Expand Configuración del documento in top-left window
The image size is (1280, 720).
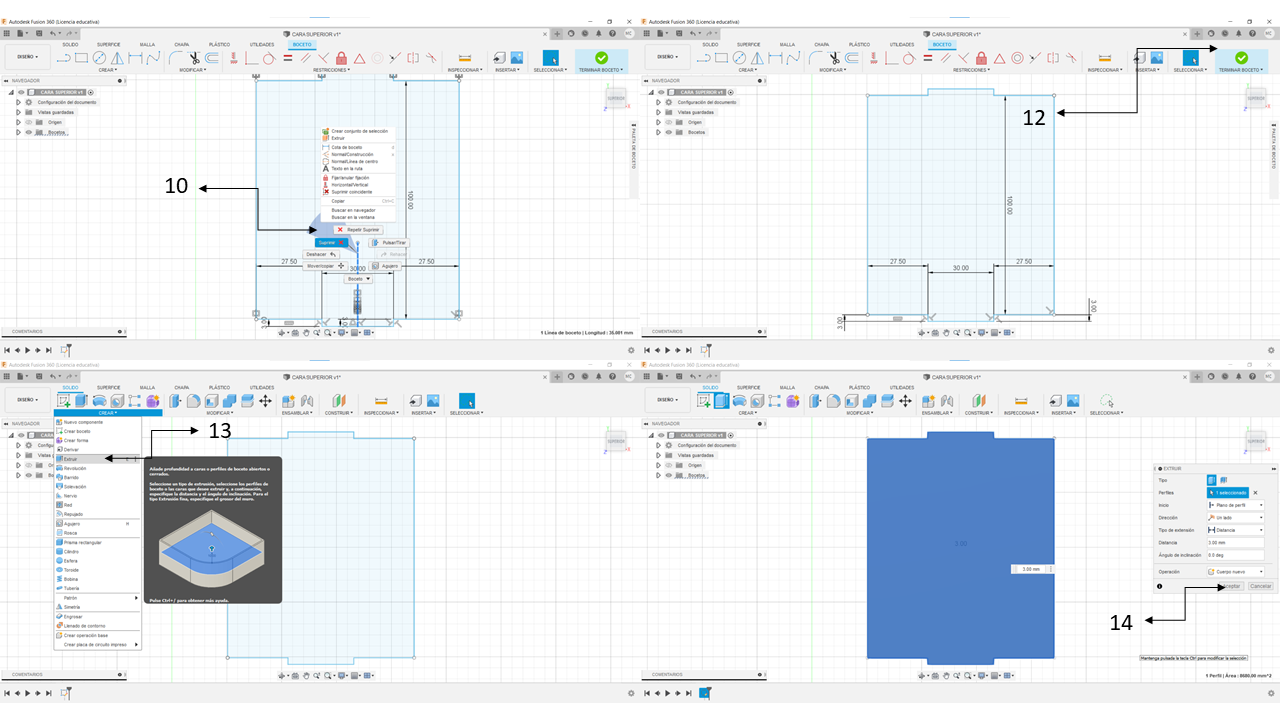point(18,102)
